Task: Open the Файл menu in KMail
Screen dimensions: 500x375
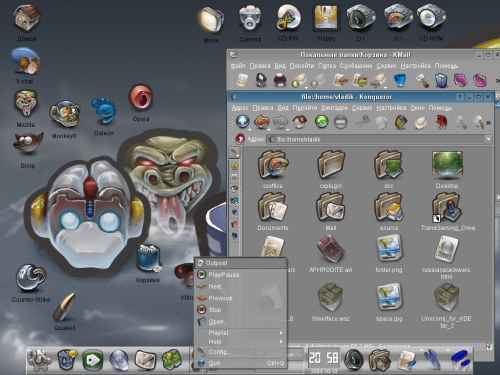Action: (x=238, y=66)
